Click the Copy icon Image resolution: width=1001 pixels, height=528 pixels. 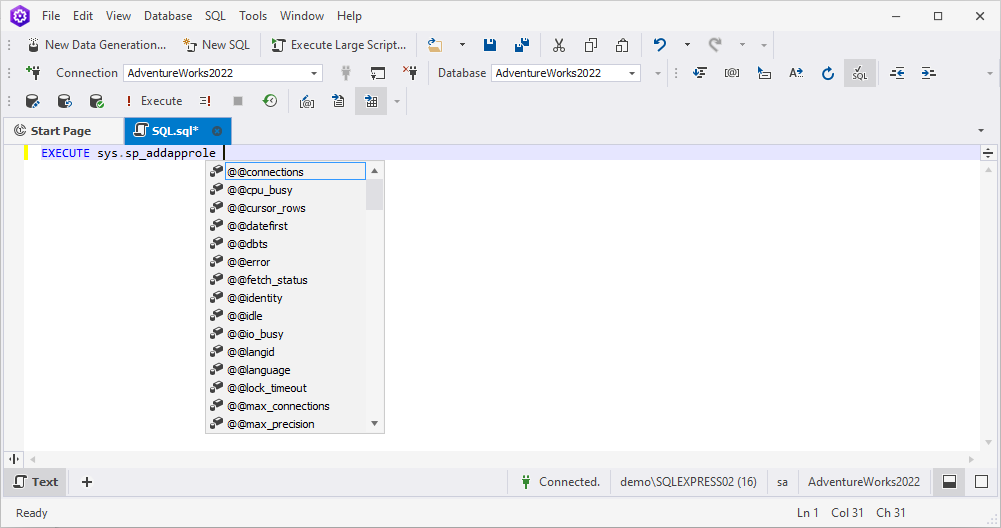[591, 45]
